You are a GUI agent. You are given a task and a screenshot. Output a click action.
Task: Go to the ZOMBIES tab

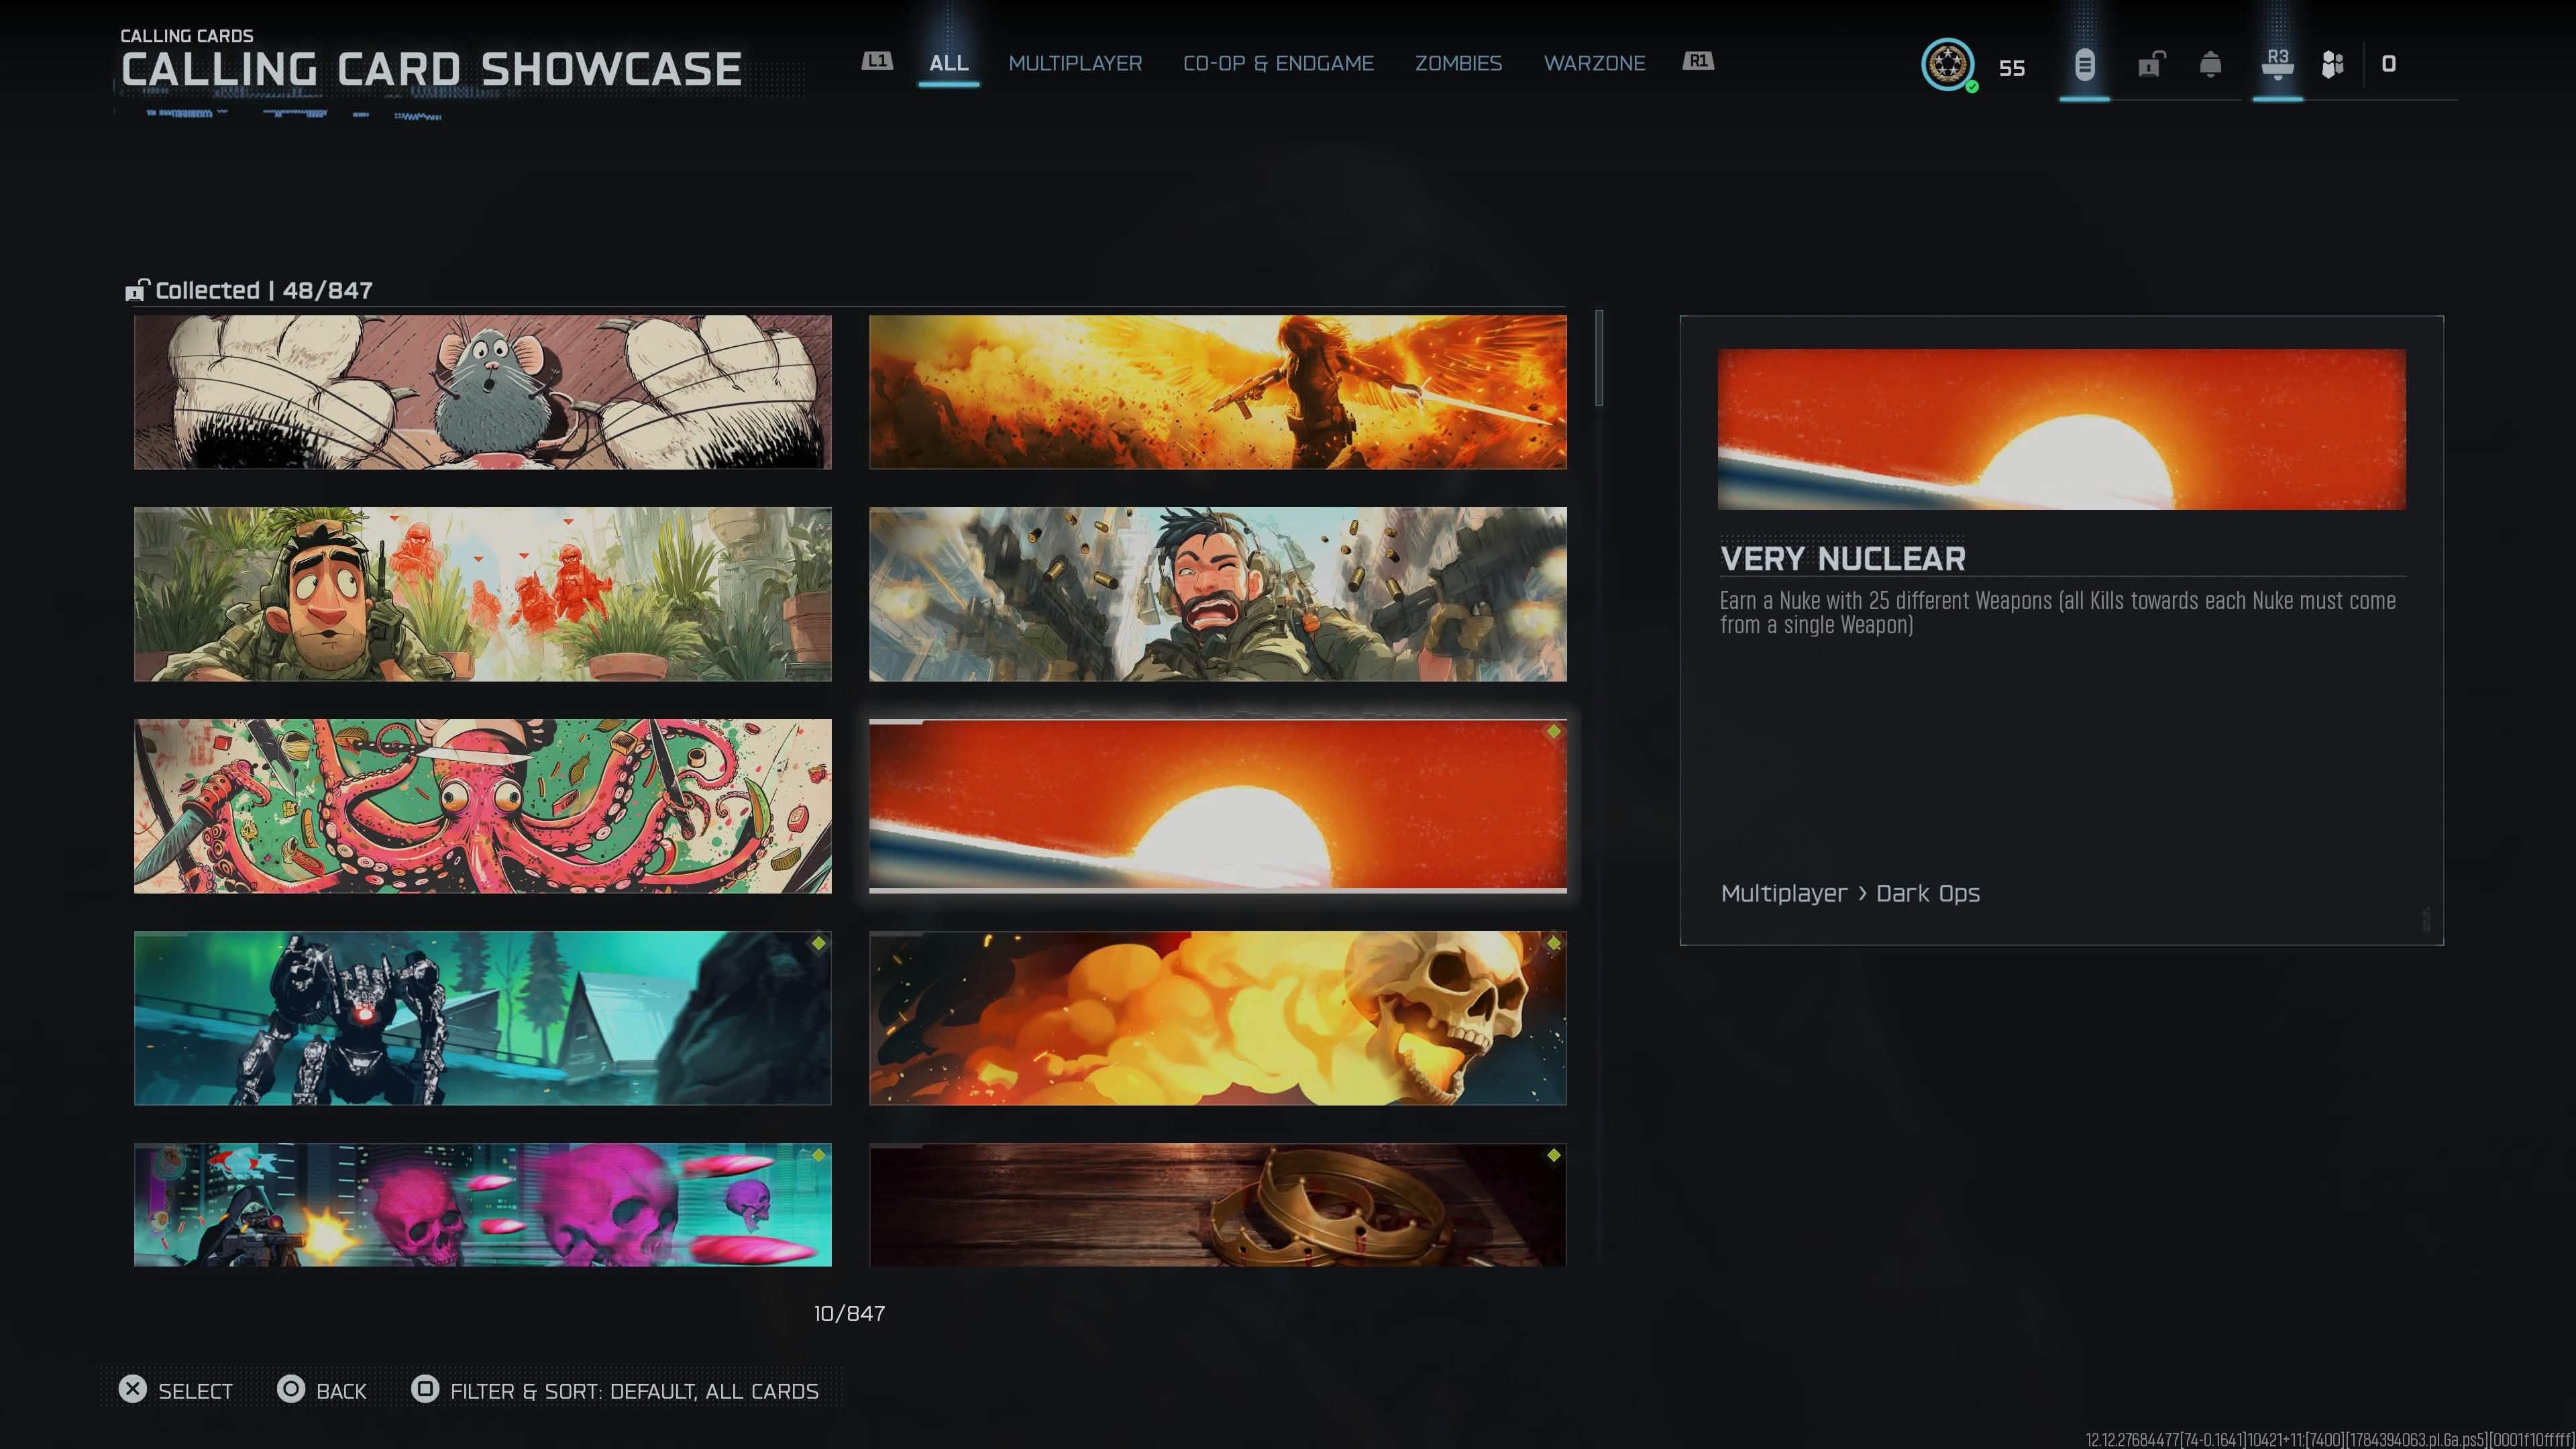[x=1458, y=63]
